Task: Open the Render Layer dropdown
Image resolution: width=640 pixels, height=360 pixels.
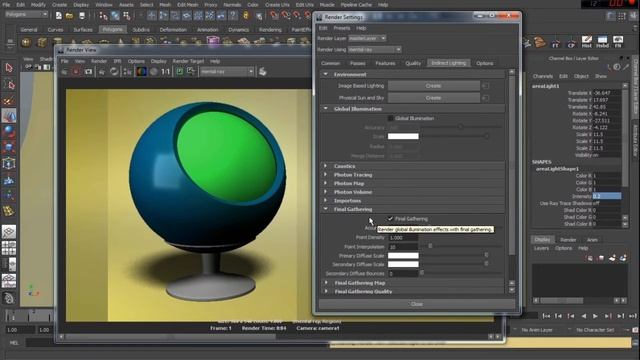Action: tap(367, 38)
